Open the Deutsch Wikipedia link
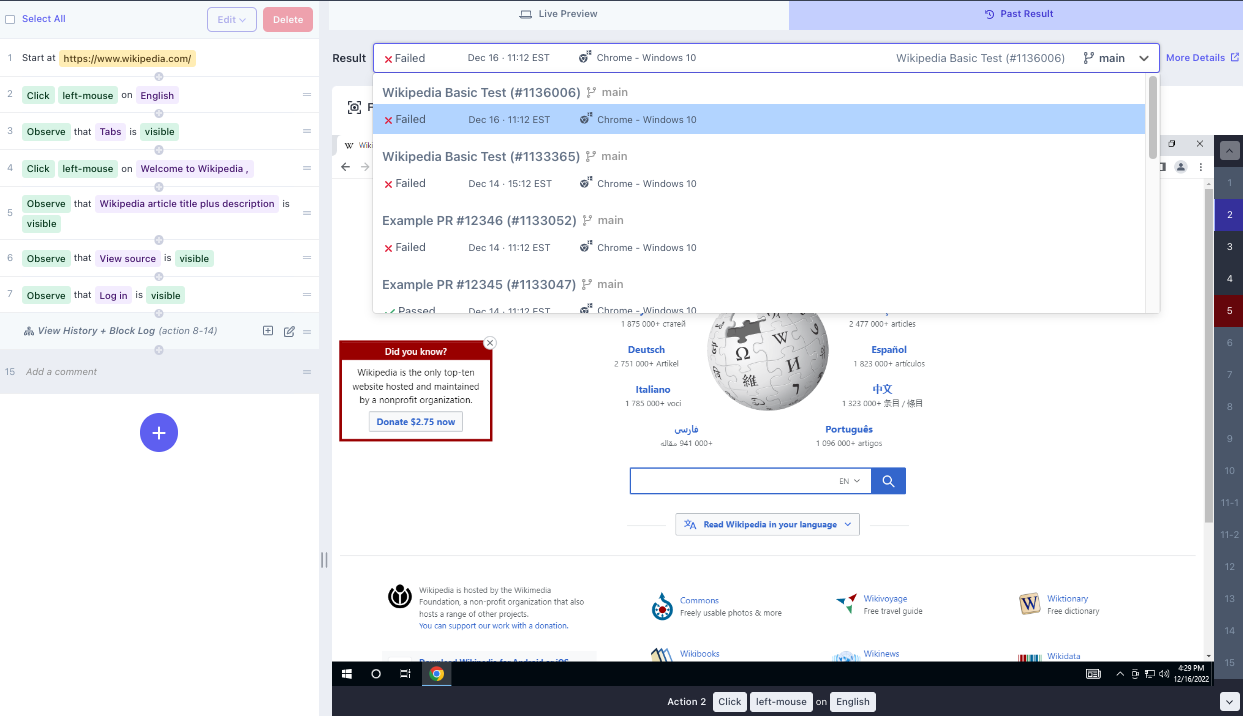Screen dimensions: 1243x716 646,350
